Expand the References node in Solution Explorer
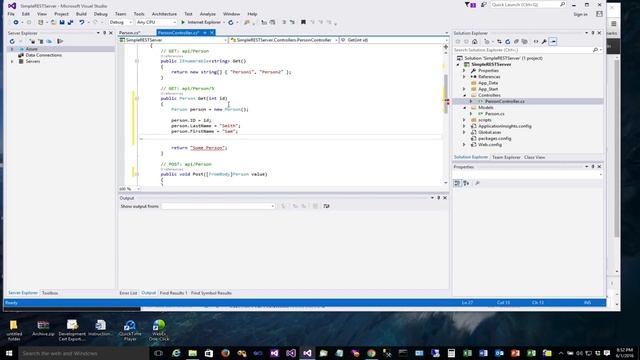Viewport: 640px width, 360px height. pyautogui.click(x=464, y=77)
